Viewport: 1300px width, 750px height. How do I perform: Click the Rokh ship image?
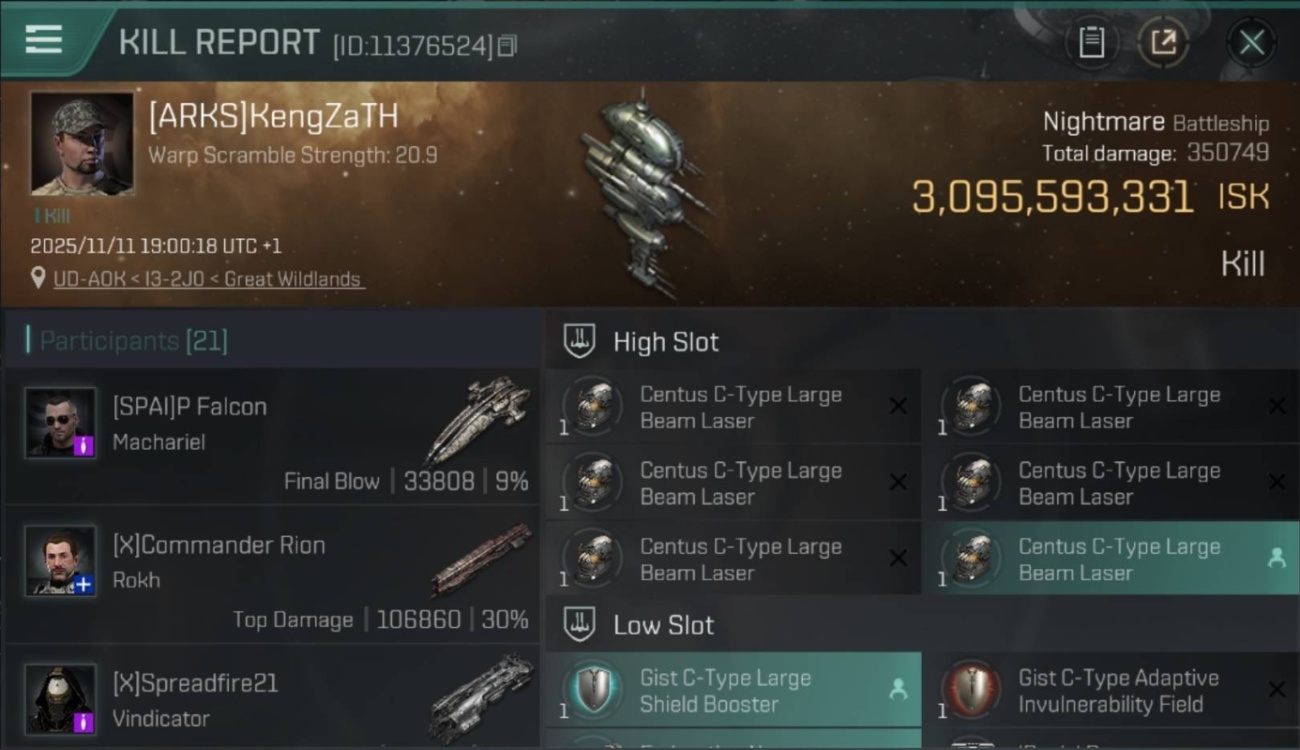click(482, 558)
